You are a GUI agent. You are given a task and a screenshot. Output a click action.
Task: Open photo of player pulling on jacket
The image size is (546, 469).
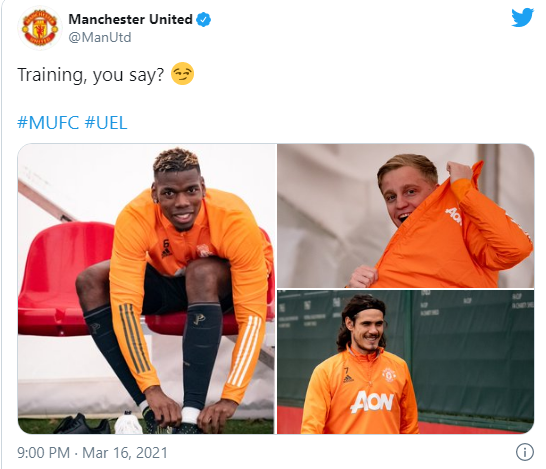tap(405, 216)
